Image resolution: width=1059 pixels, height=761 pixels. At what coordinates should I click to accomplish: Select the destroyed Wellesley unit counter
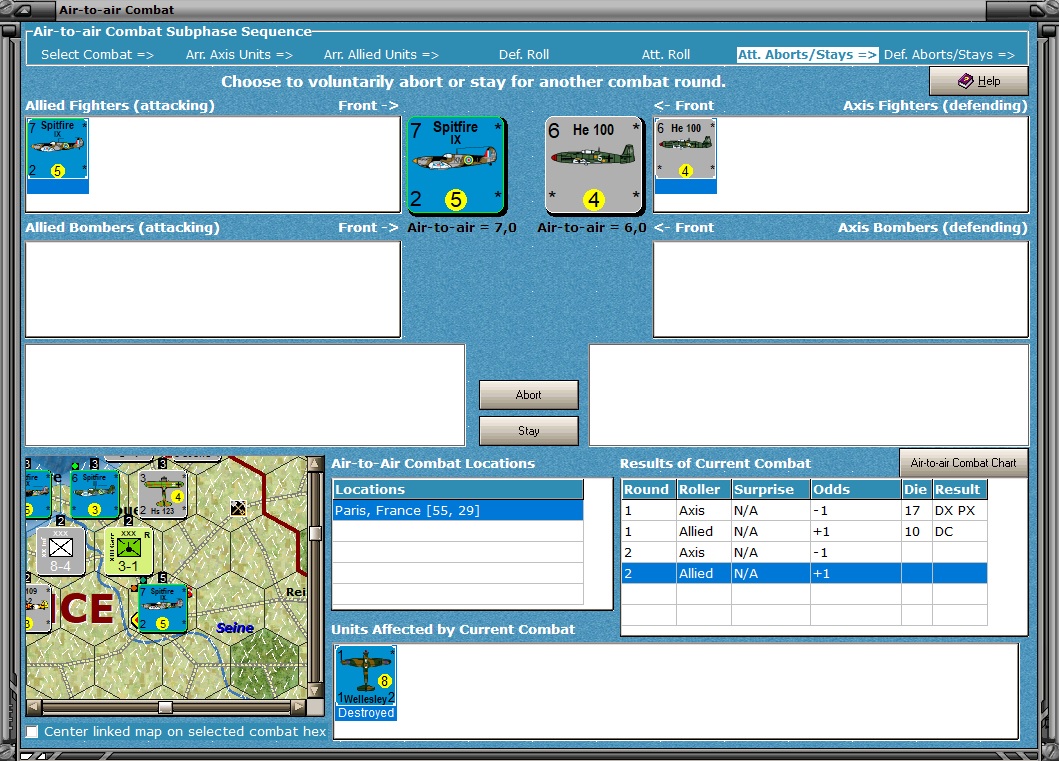[x=365, y=683]
